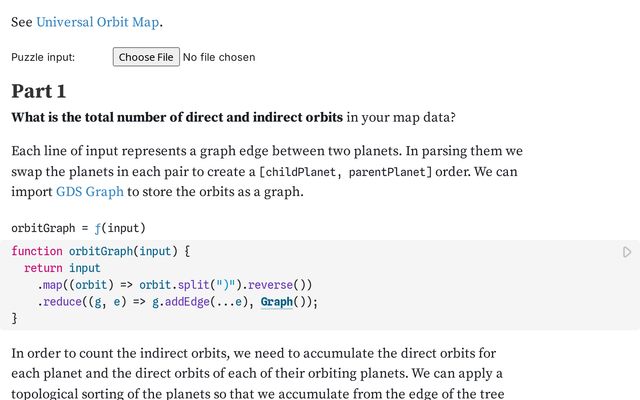
Task: Follow the GDS Graph link
Action: point(90,191)
